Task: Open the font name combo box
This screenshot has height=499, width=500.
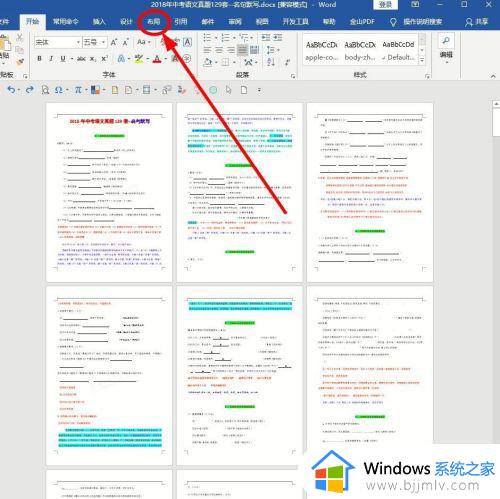Action: point(58,42)
